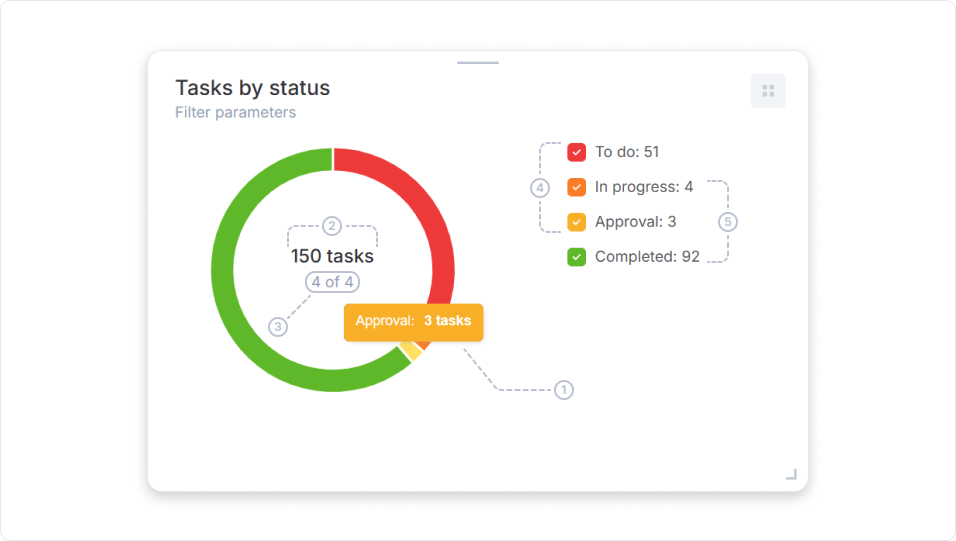Click the 'Completed: 92' legend label
Image resolution: width=956 pixels, height=541 pixels.
(647, 257)
